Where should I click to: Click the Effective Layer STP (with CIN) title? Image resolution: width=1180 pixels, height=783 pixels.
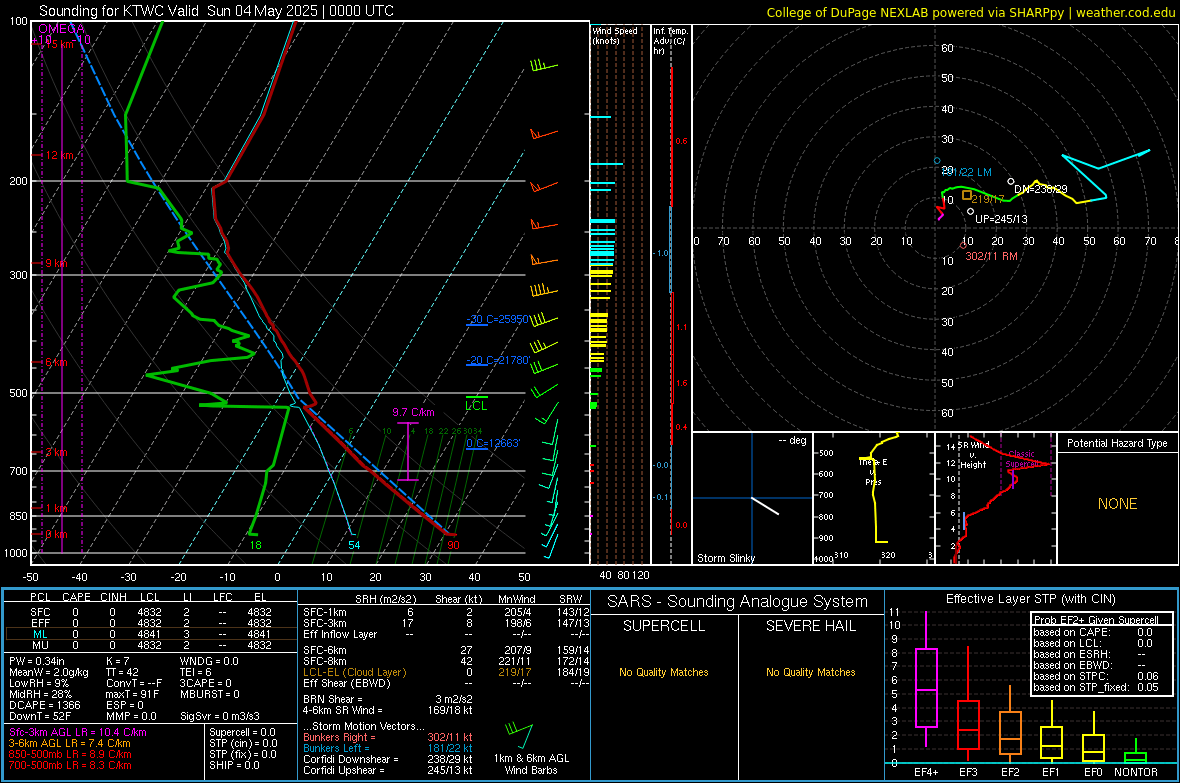1030,599
